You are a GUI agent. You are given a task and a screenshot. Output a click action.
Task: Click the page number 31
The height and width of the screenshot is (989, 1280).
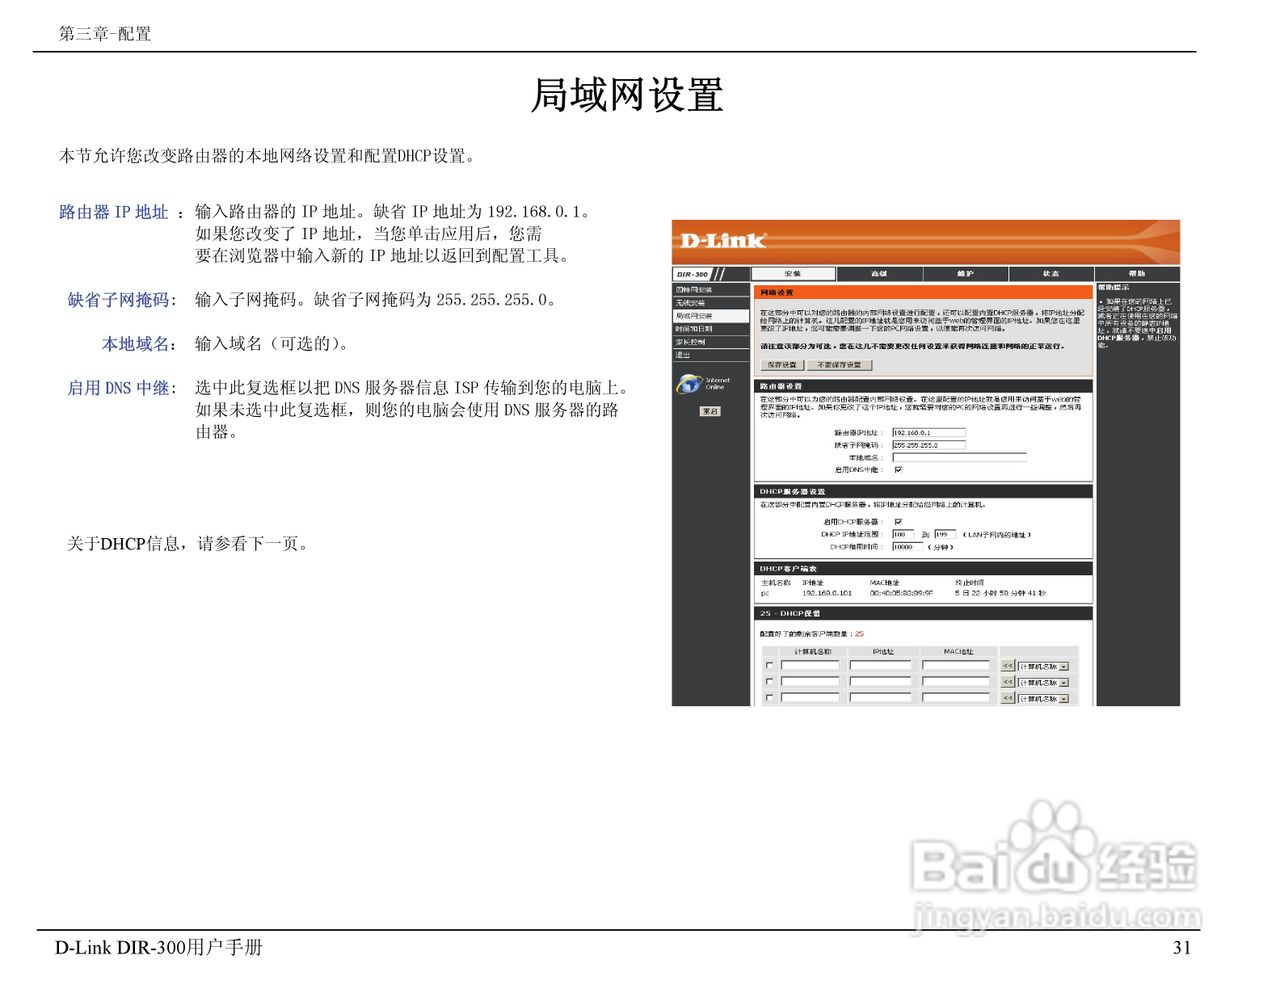(x=1182, y=948)
